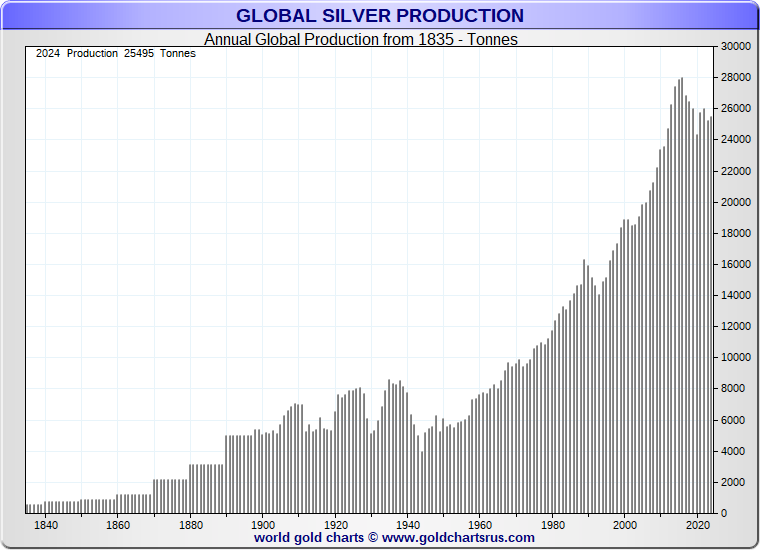This screenshot has height=550, width=760.
Task: Click the 14000 y-axis label
Action: coord(736,296)
